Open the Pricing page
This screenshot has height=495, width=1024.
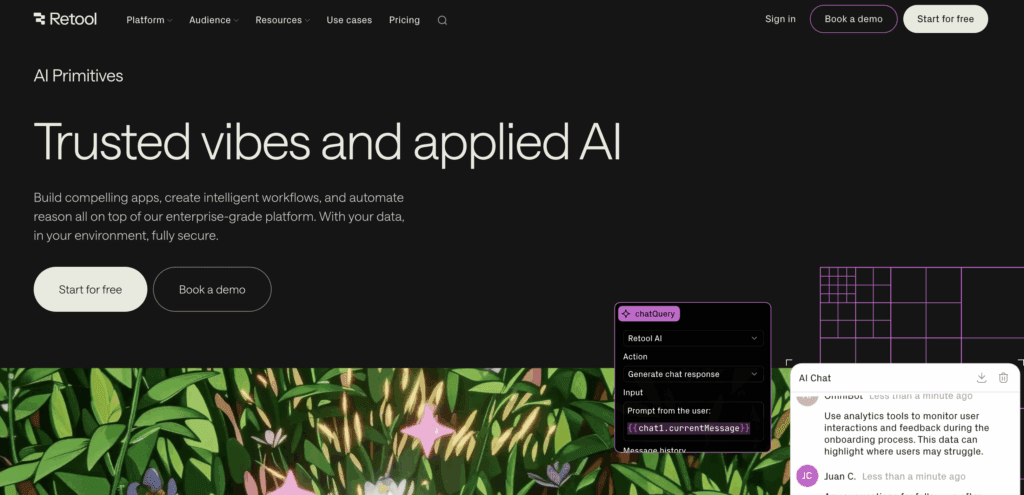coord(404,20)
